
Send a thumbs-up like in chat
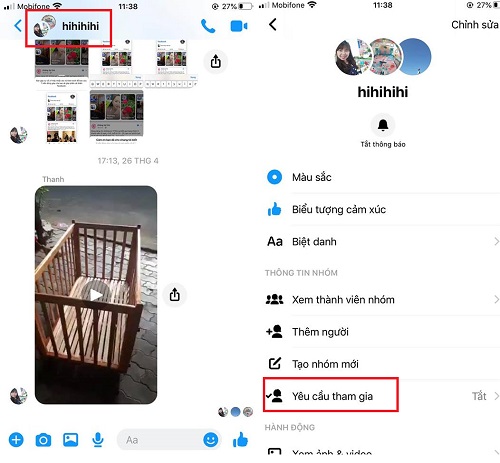pos(240,439)
